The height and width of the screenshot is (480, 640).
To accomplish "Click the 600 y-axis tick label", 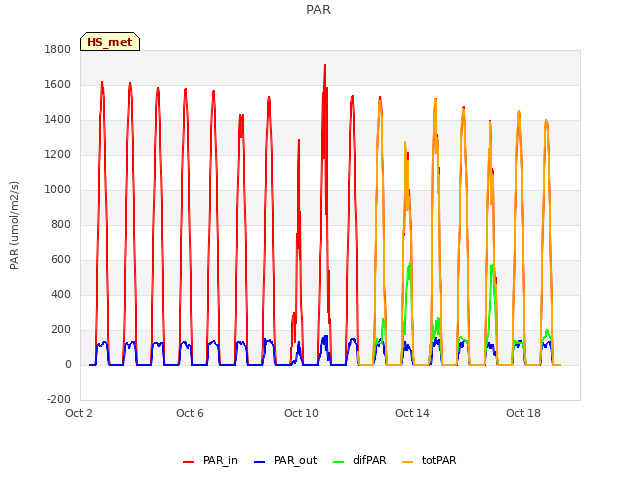I will (x=61, y=260).
